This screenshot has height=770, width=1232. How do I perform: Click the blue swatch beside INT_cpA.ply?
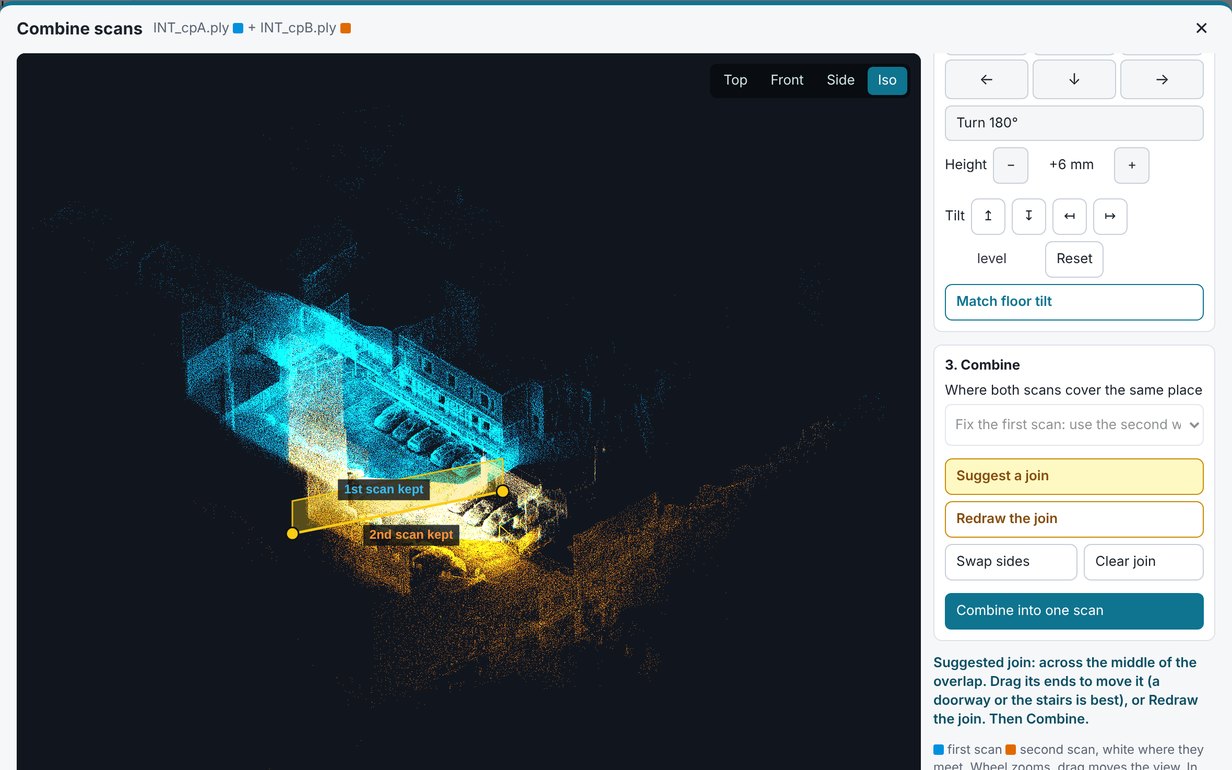(238, 28)
